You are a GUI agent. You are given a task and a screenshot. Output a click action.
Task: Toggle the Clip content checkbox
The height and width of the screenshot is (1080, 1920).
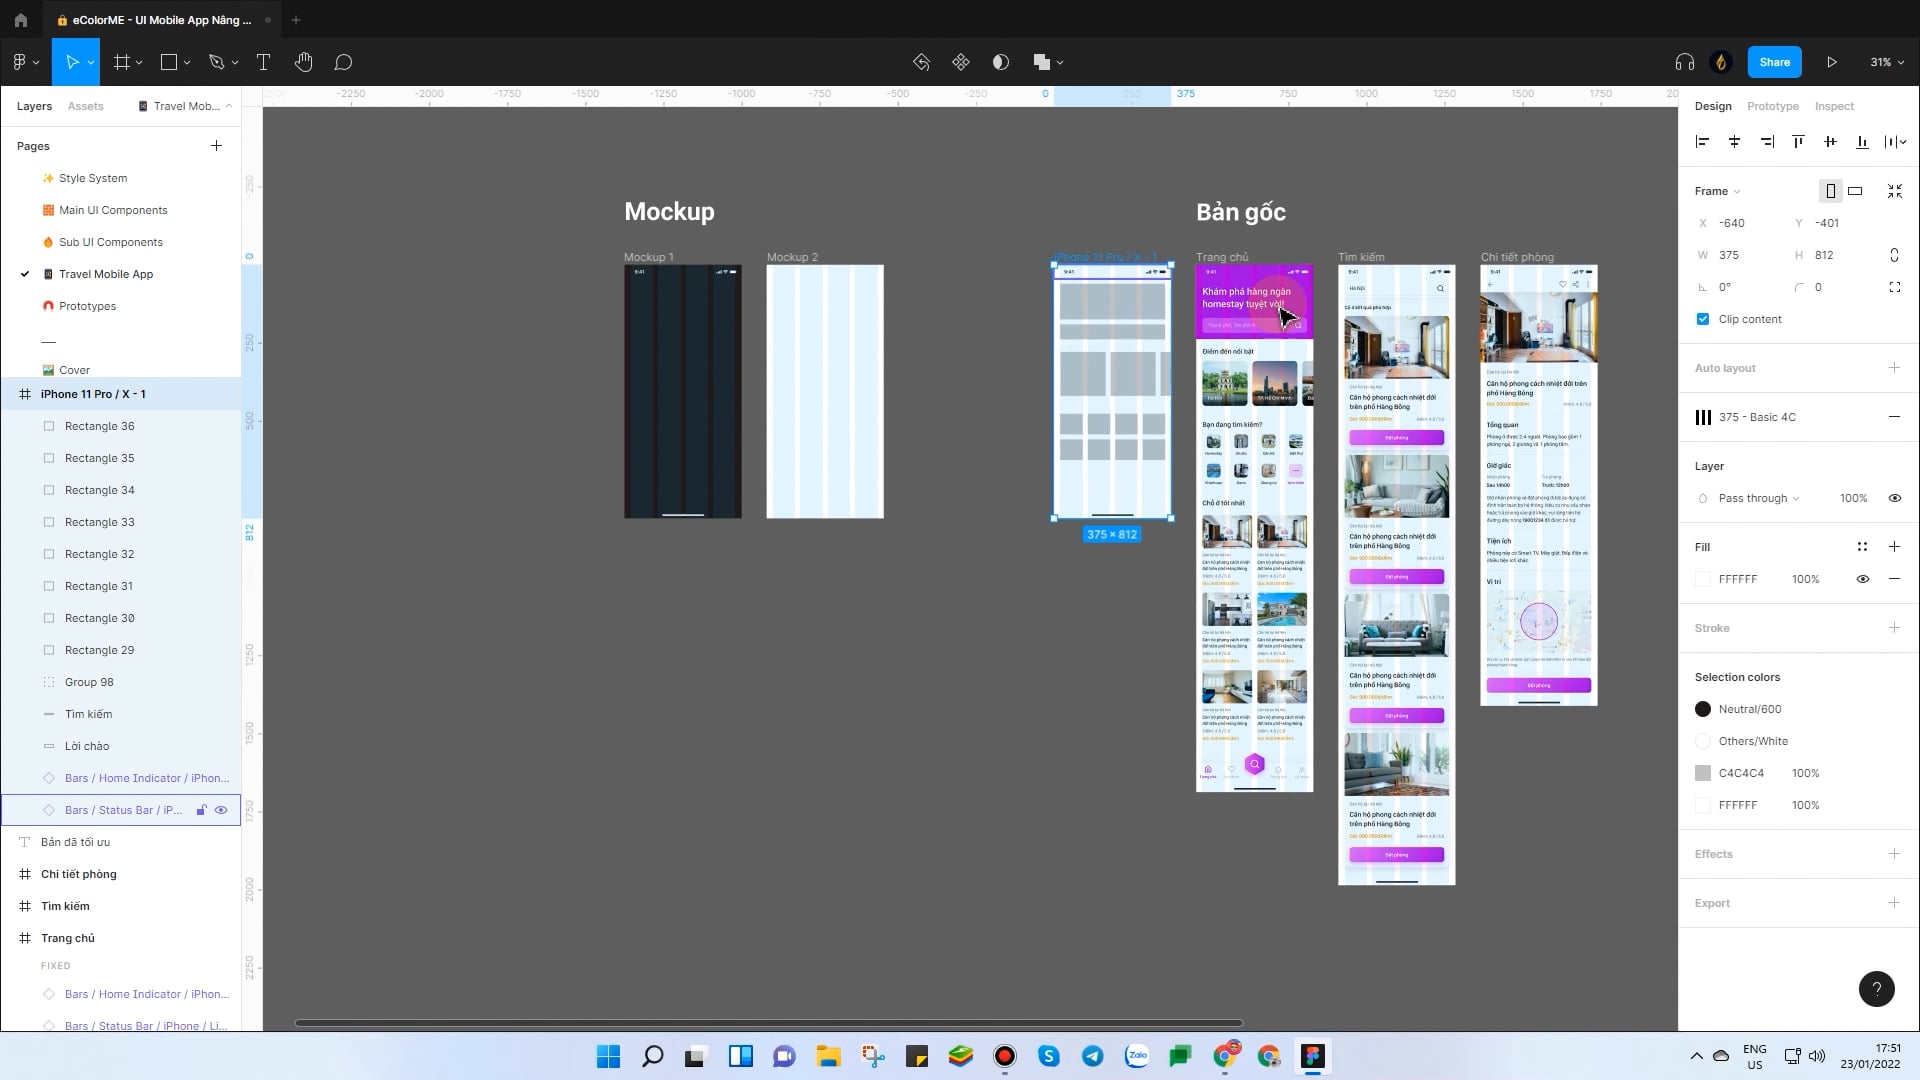(x=1703, y=319)
